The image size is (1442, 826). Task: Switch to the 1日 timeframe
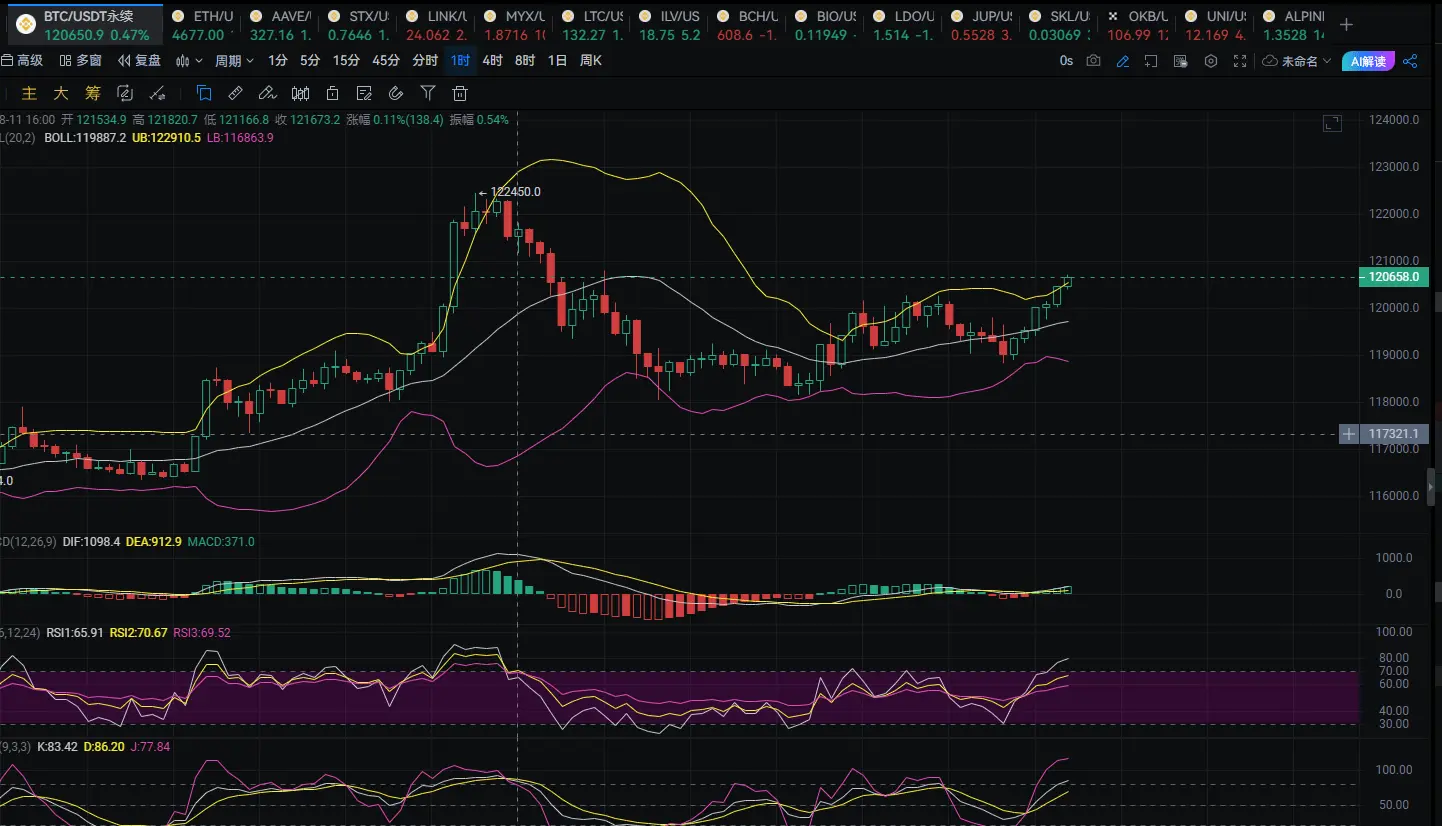pyautogui.click(x=557, y=61)
